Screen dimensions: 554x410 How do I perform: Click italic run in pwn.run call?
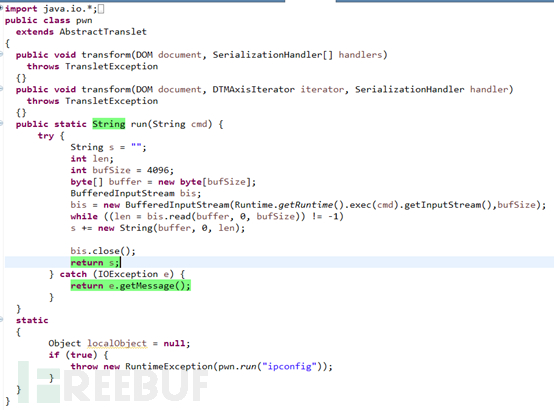(248, 367)
